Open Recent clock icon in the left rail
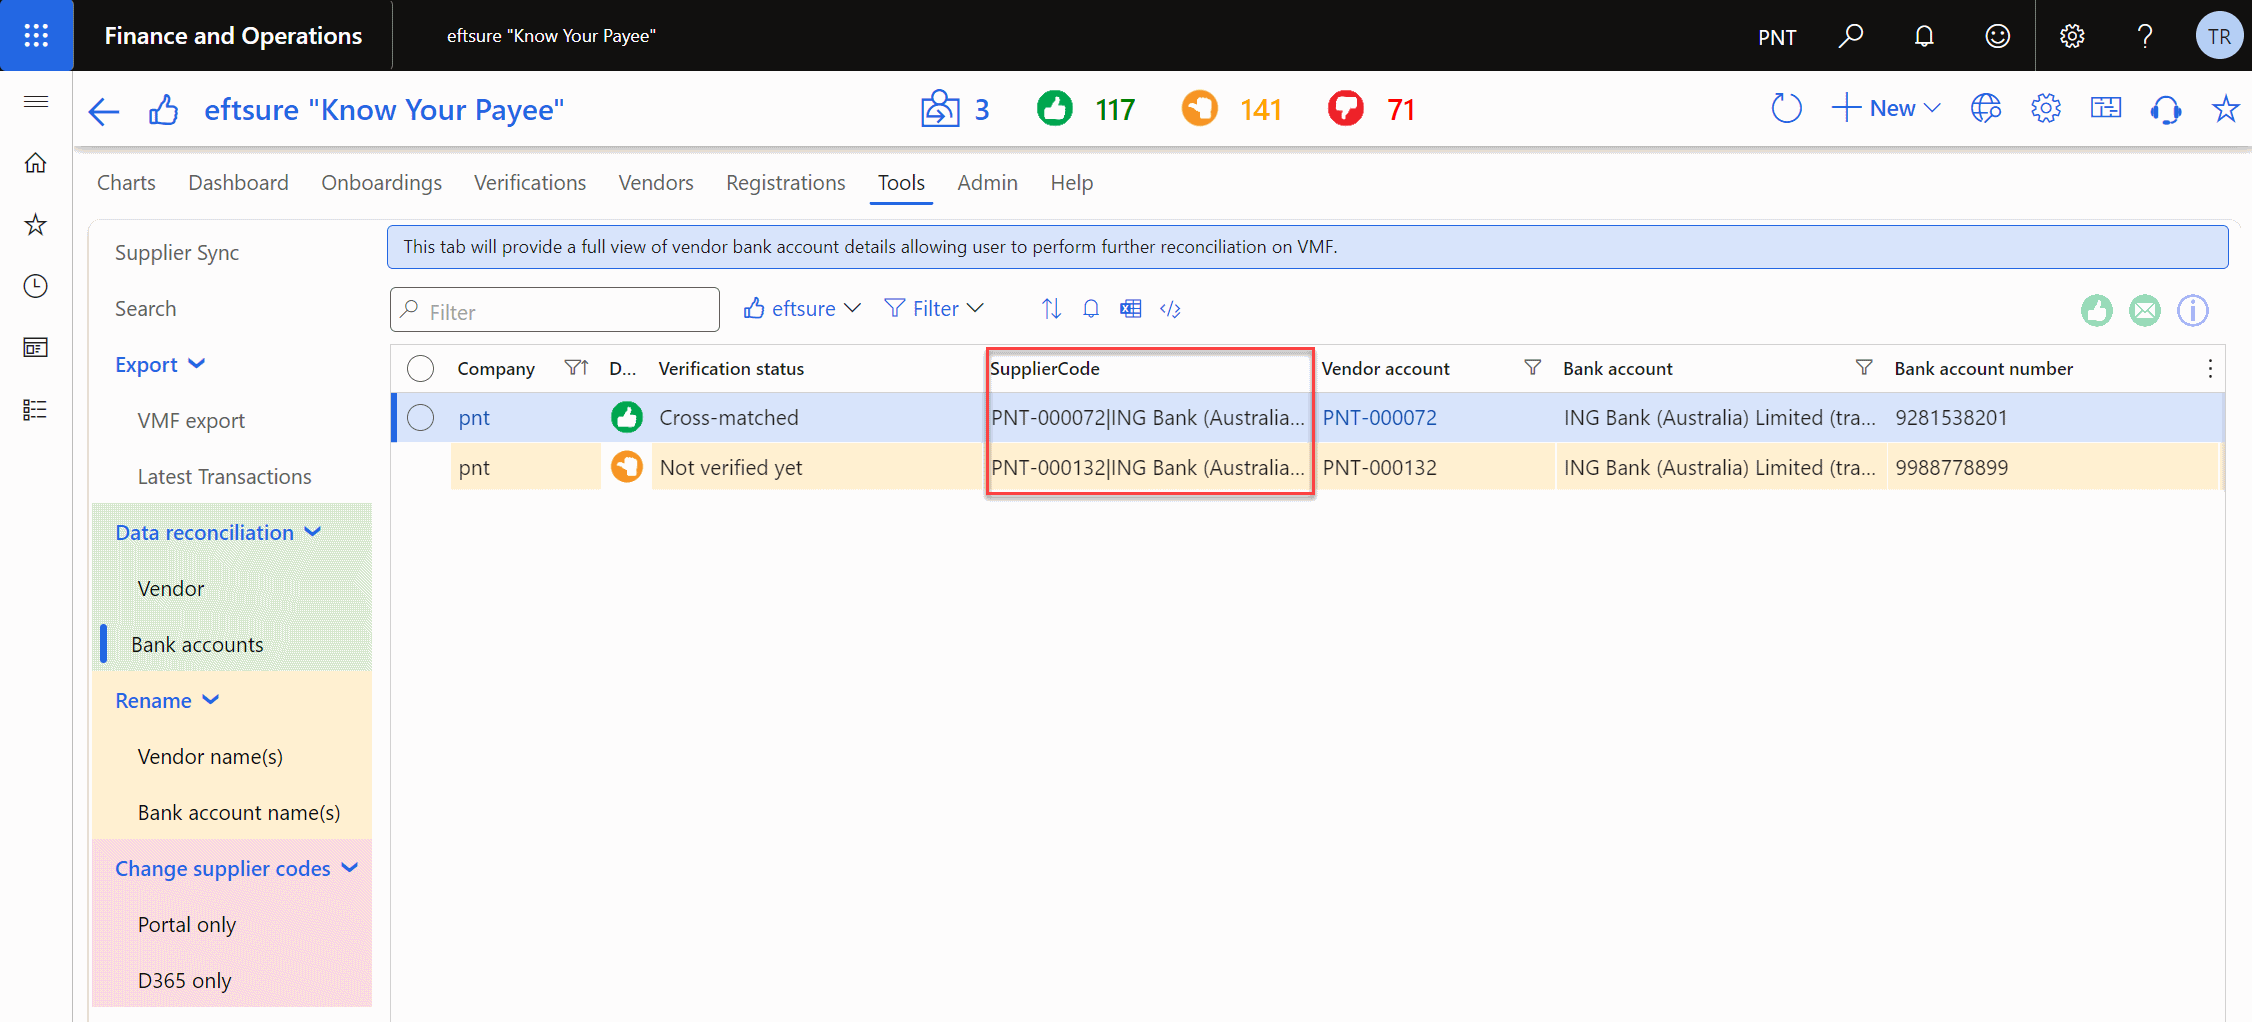The height and width of the screenshot is (1022, 2252). [36, 287]
